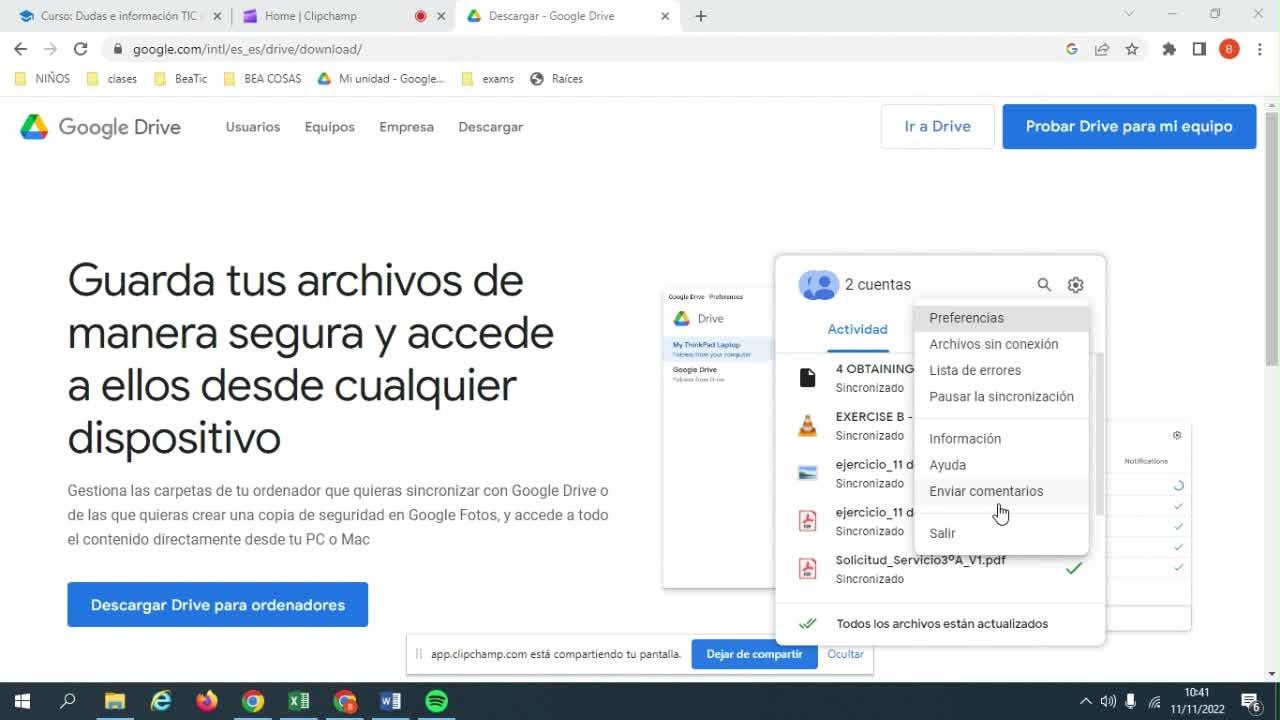This screenshot has width=1280, height=720.
Task: Open the Chrome tab search dropdown
Action: pyautogui.click(x=1129, y=15)
